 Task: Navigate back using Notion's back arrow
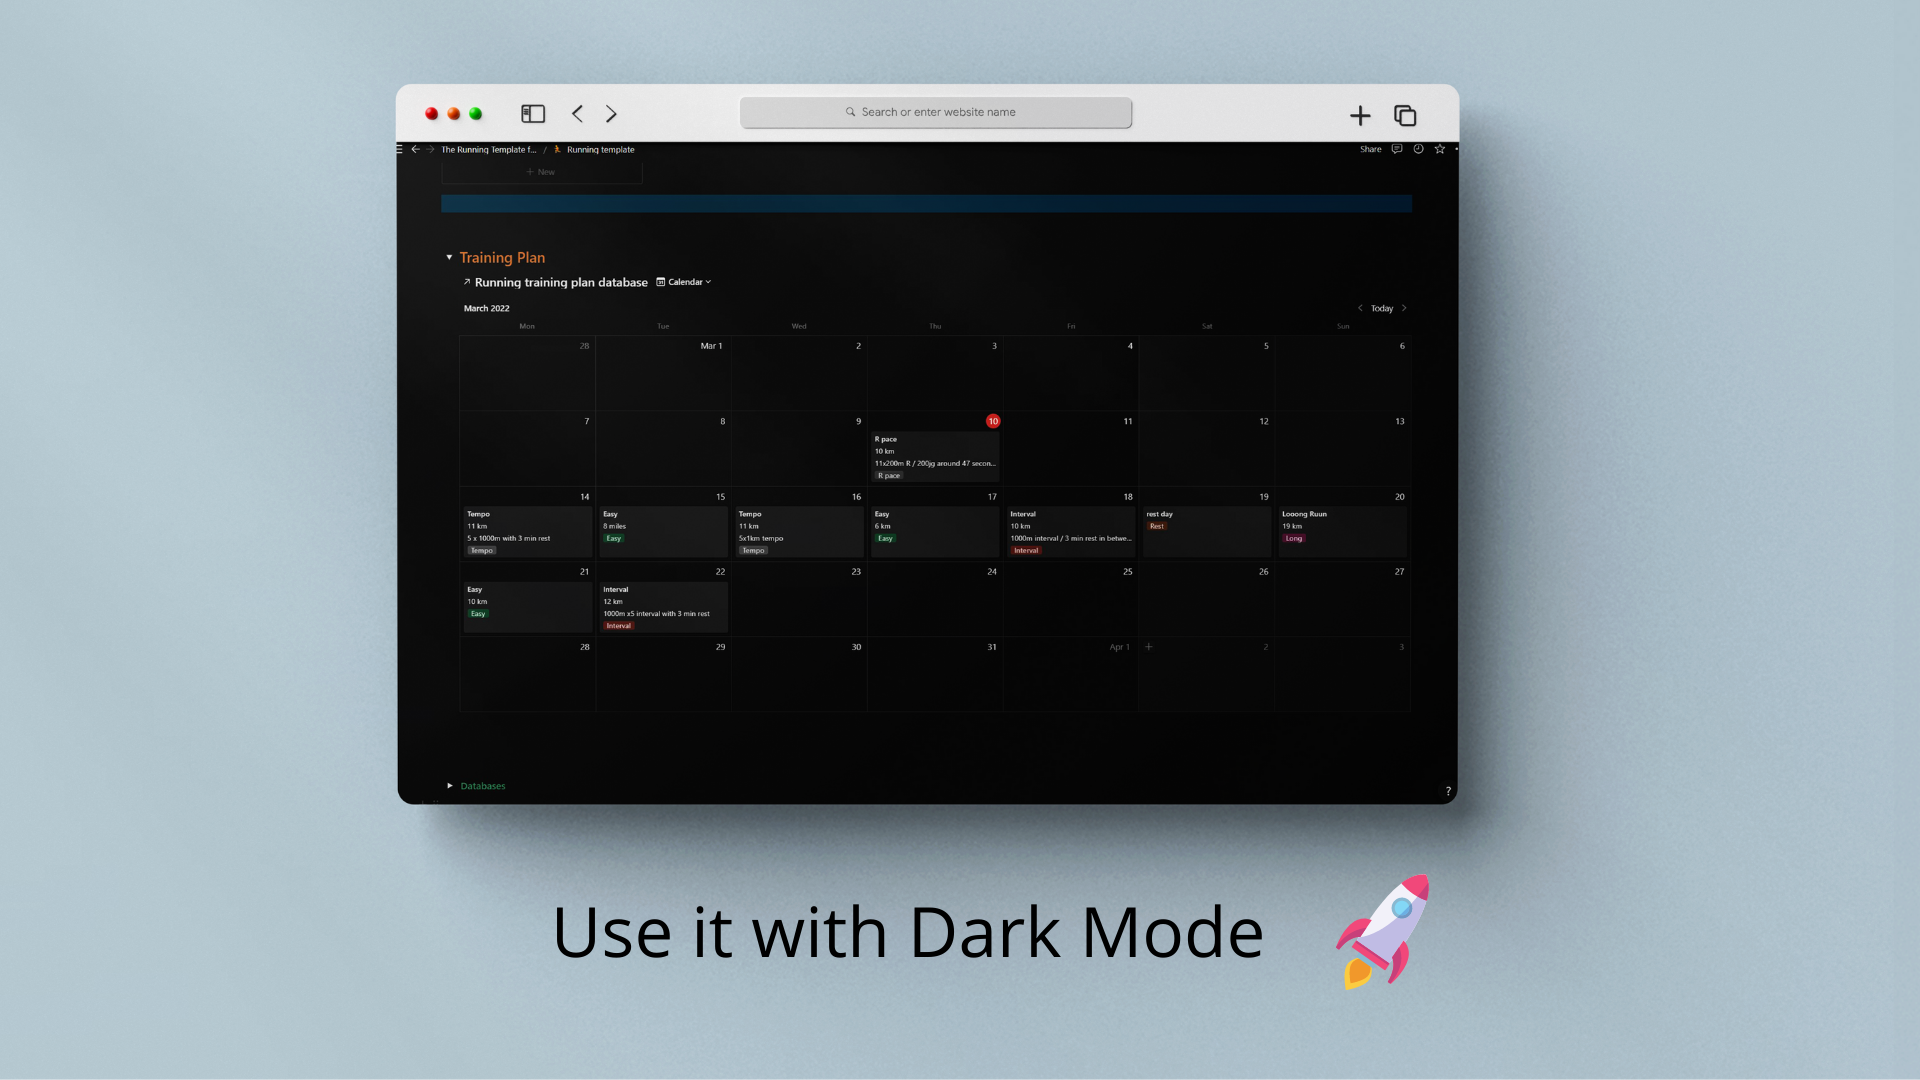click(x=415, y=149)
